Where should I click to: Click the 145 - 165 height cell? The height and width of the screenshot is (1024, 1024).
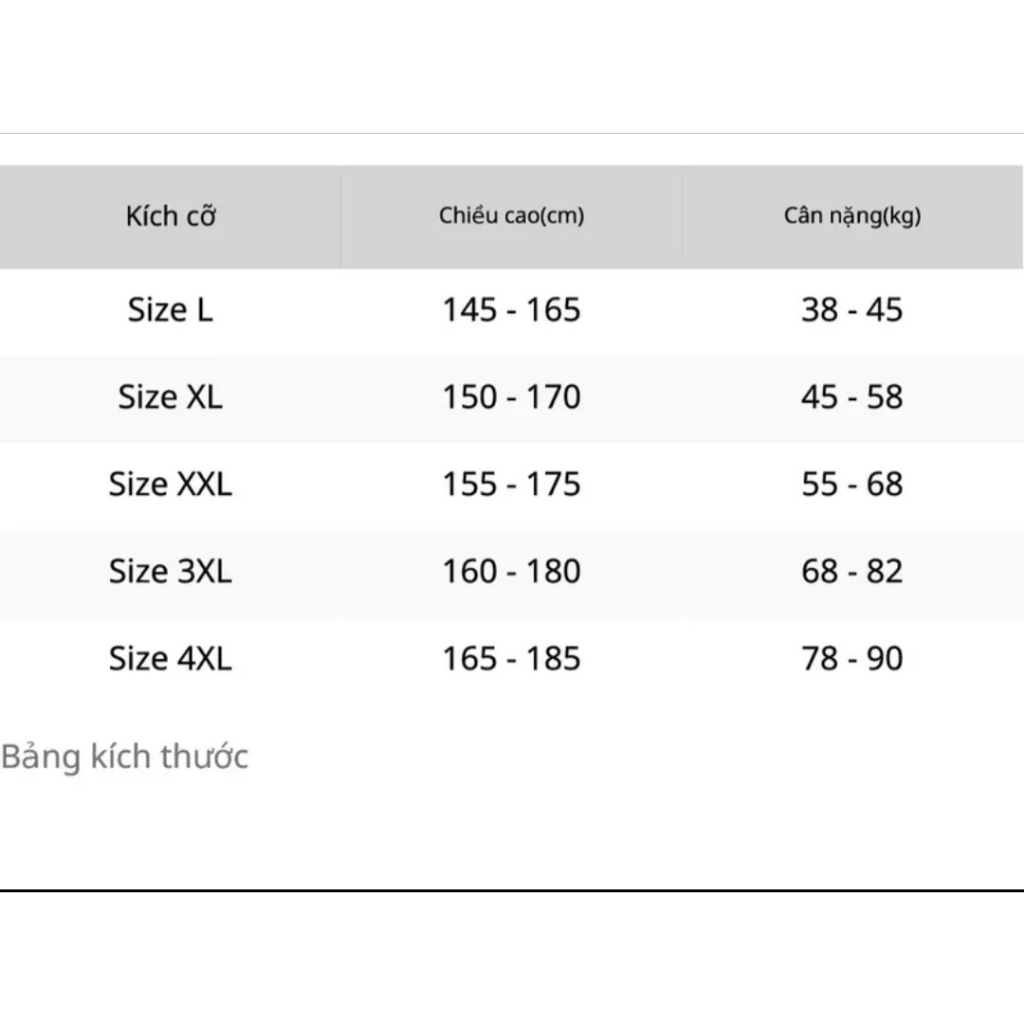[x=511, y=310]
